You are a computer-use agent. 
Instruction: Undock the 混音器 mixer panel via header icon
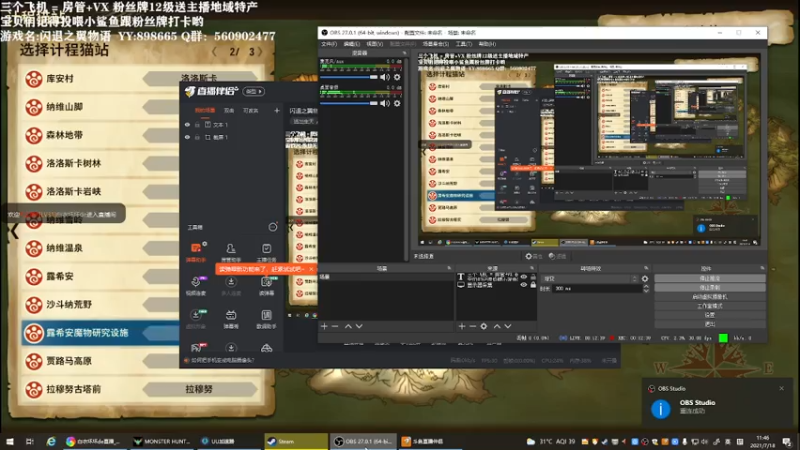pyautogui.click(x=404, y=53)
